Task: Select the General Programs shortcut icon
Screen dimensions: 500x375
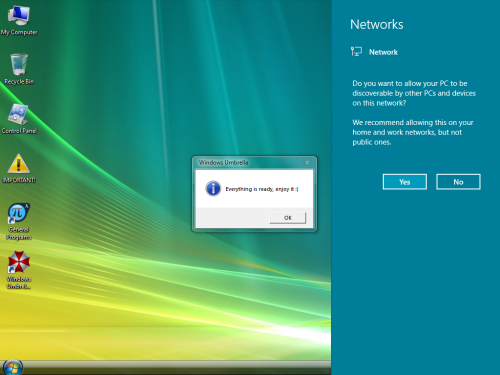Action: (x=19, y=222)
